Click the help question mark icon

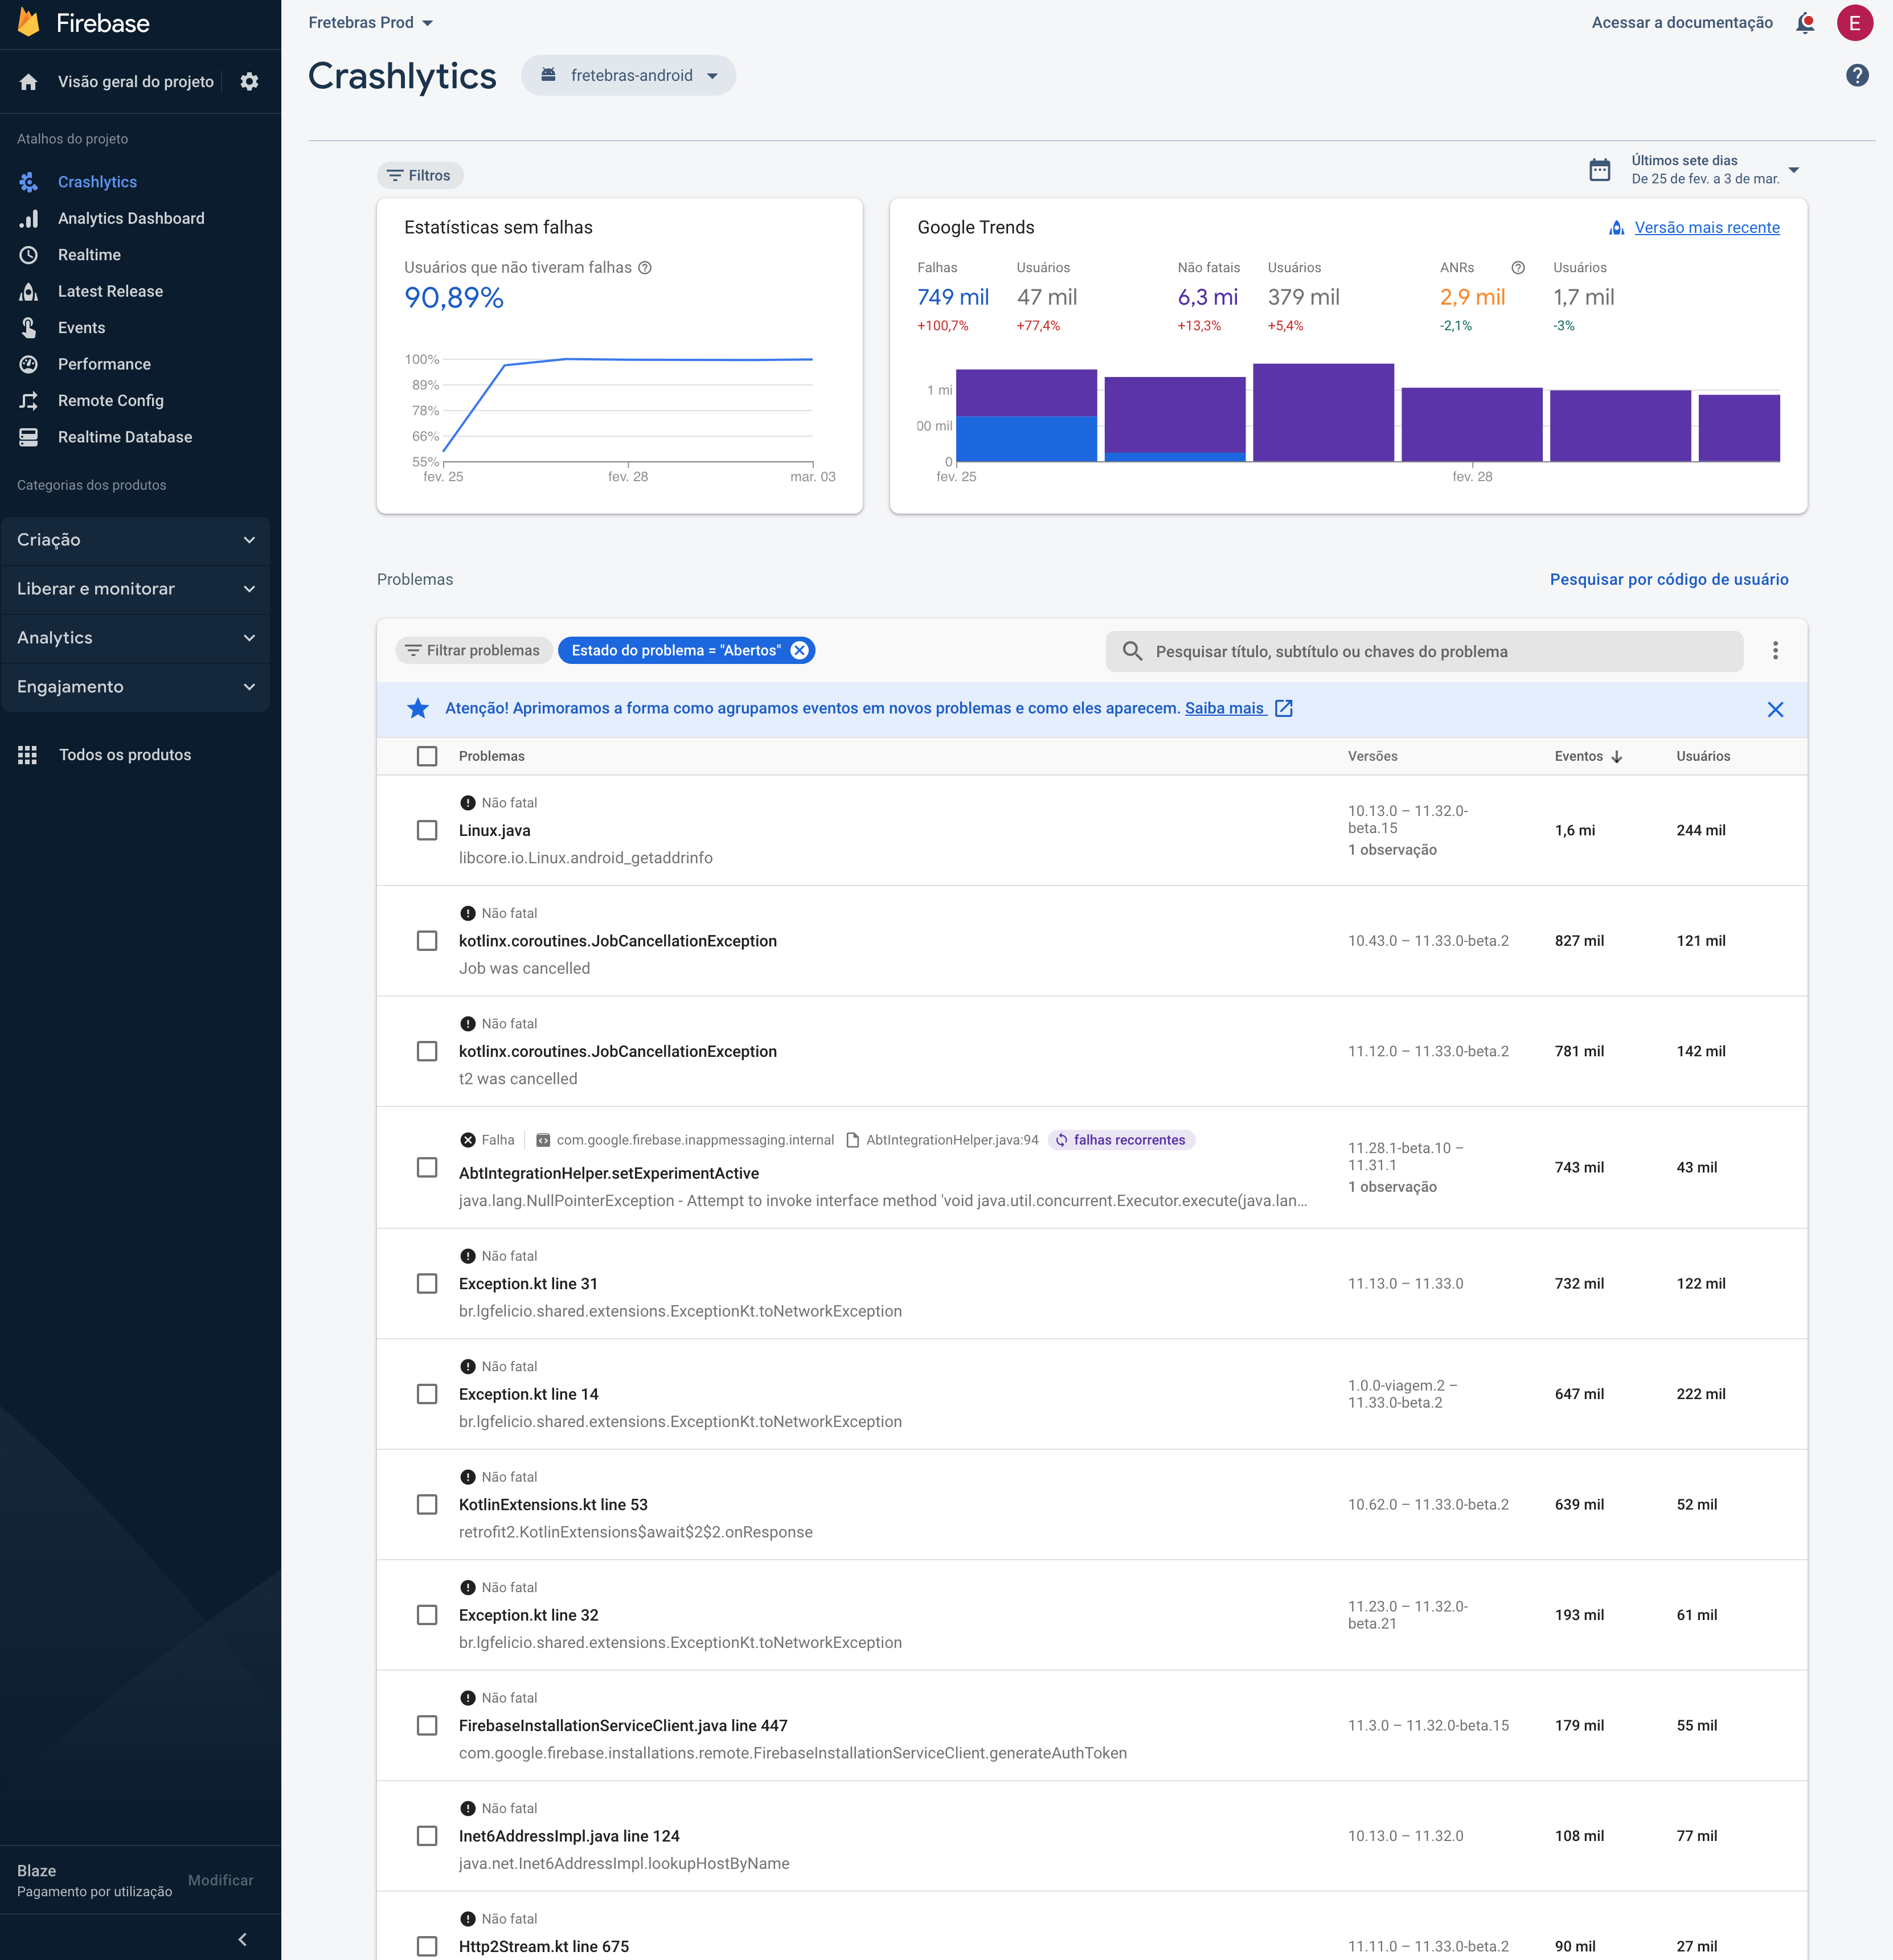[x=1857, y=75]
